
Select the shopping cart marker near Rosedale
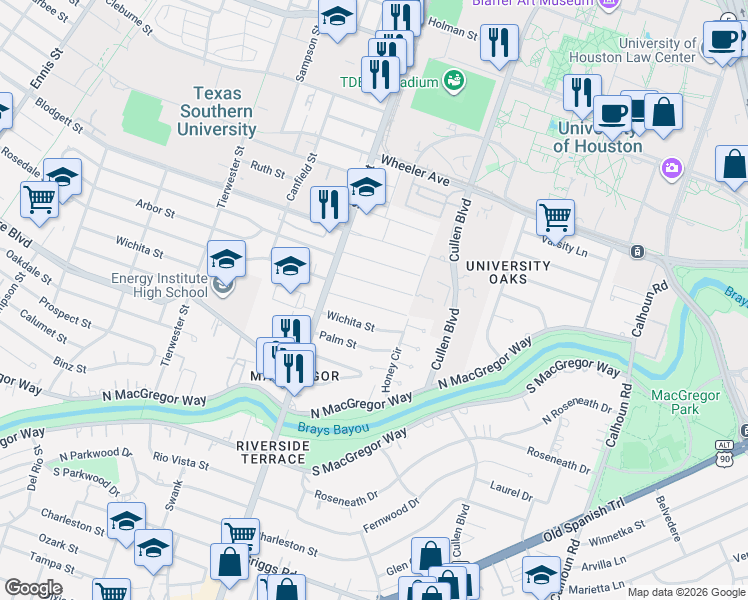[40, 201]
